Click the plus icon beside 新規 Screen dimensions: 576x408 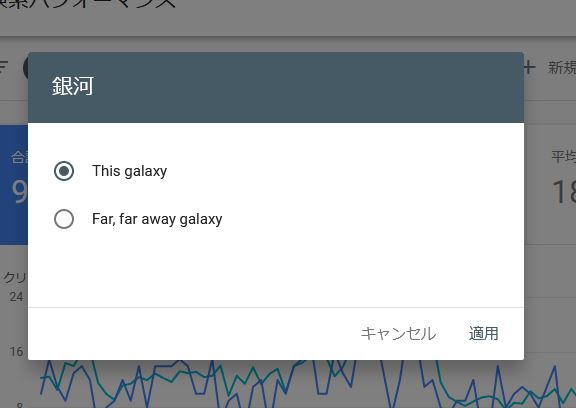(x=529, y=68)
